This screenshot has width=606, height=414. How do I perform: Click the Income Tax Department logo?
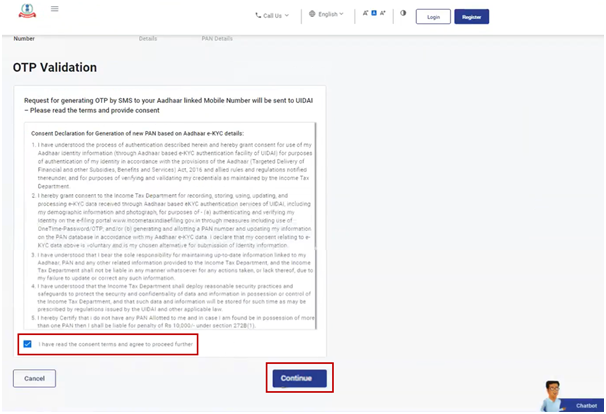pyautogui.click(x=24, y=11)
